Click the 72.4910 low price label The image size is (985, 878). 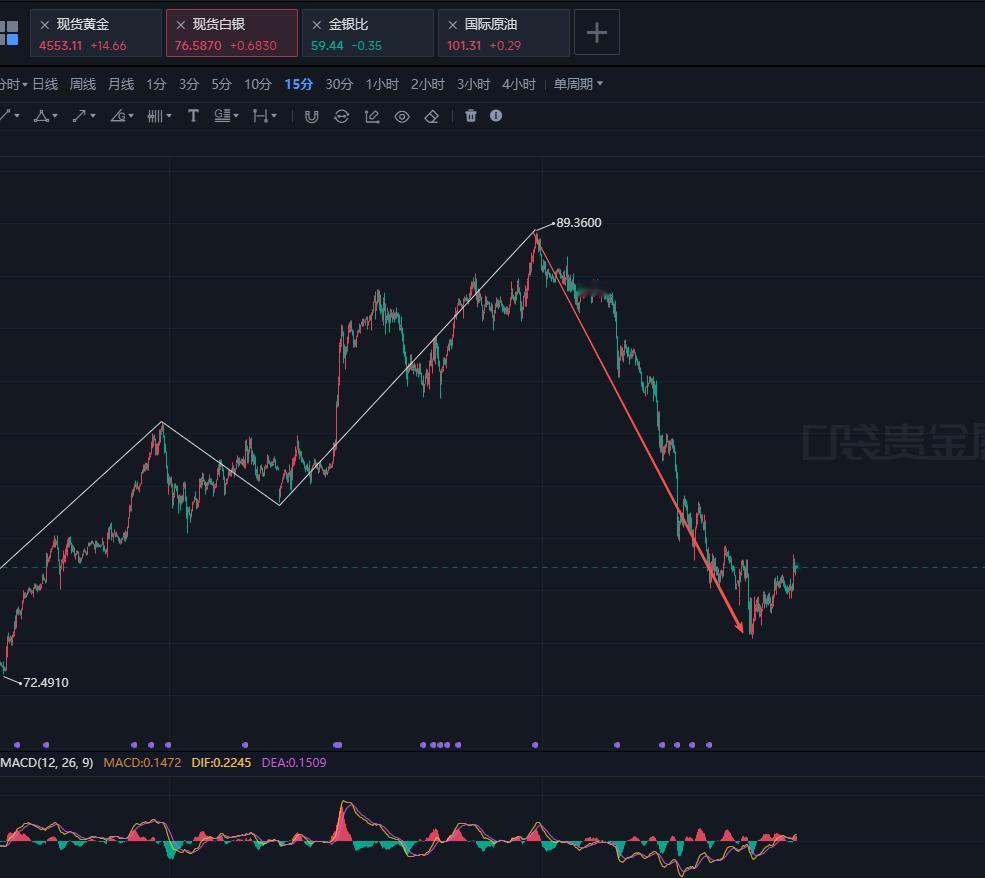coord(46,683)
